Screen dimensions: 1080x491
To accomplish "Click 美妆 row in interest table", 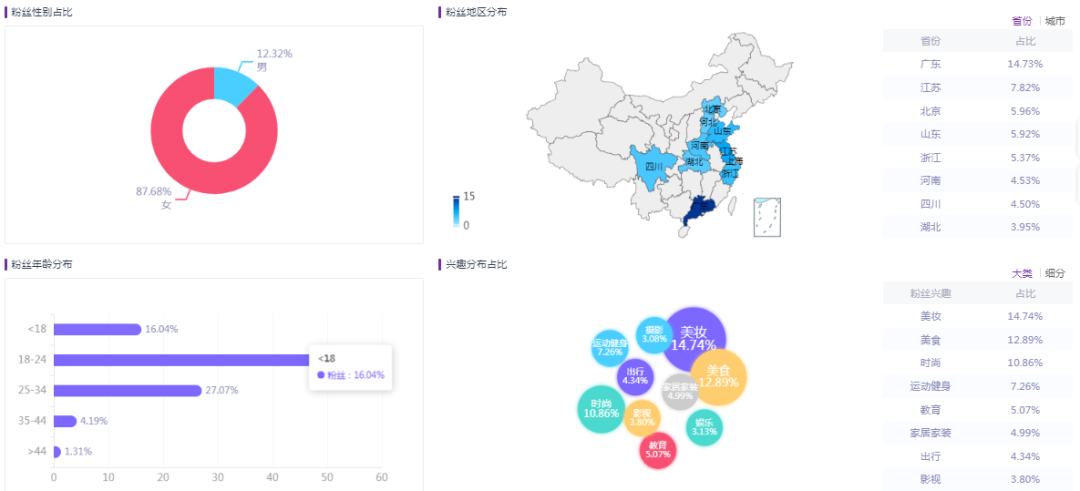I will tap(977, 317).
